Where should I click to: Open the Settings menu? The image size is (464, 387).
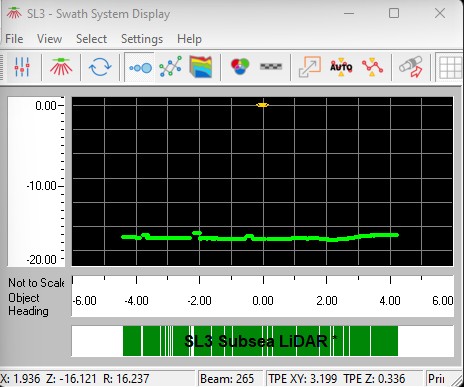coord(142,39)
